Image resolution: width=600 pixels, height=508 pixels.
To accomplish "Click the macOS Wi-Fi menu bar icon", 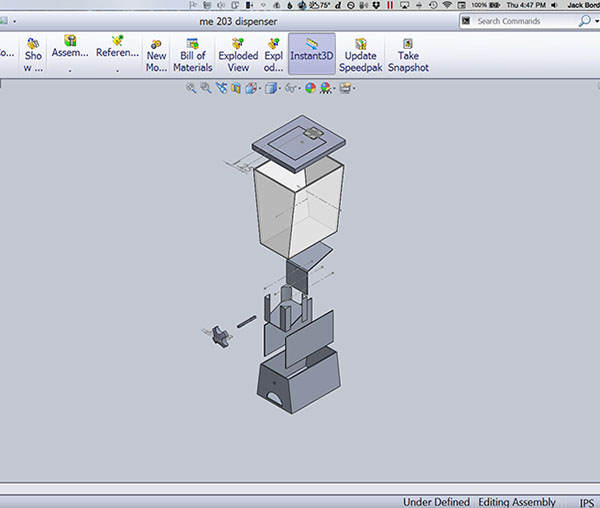I will point(446,5).
